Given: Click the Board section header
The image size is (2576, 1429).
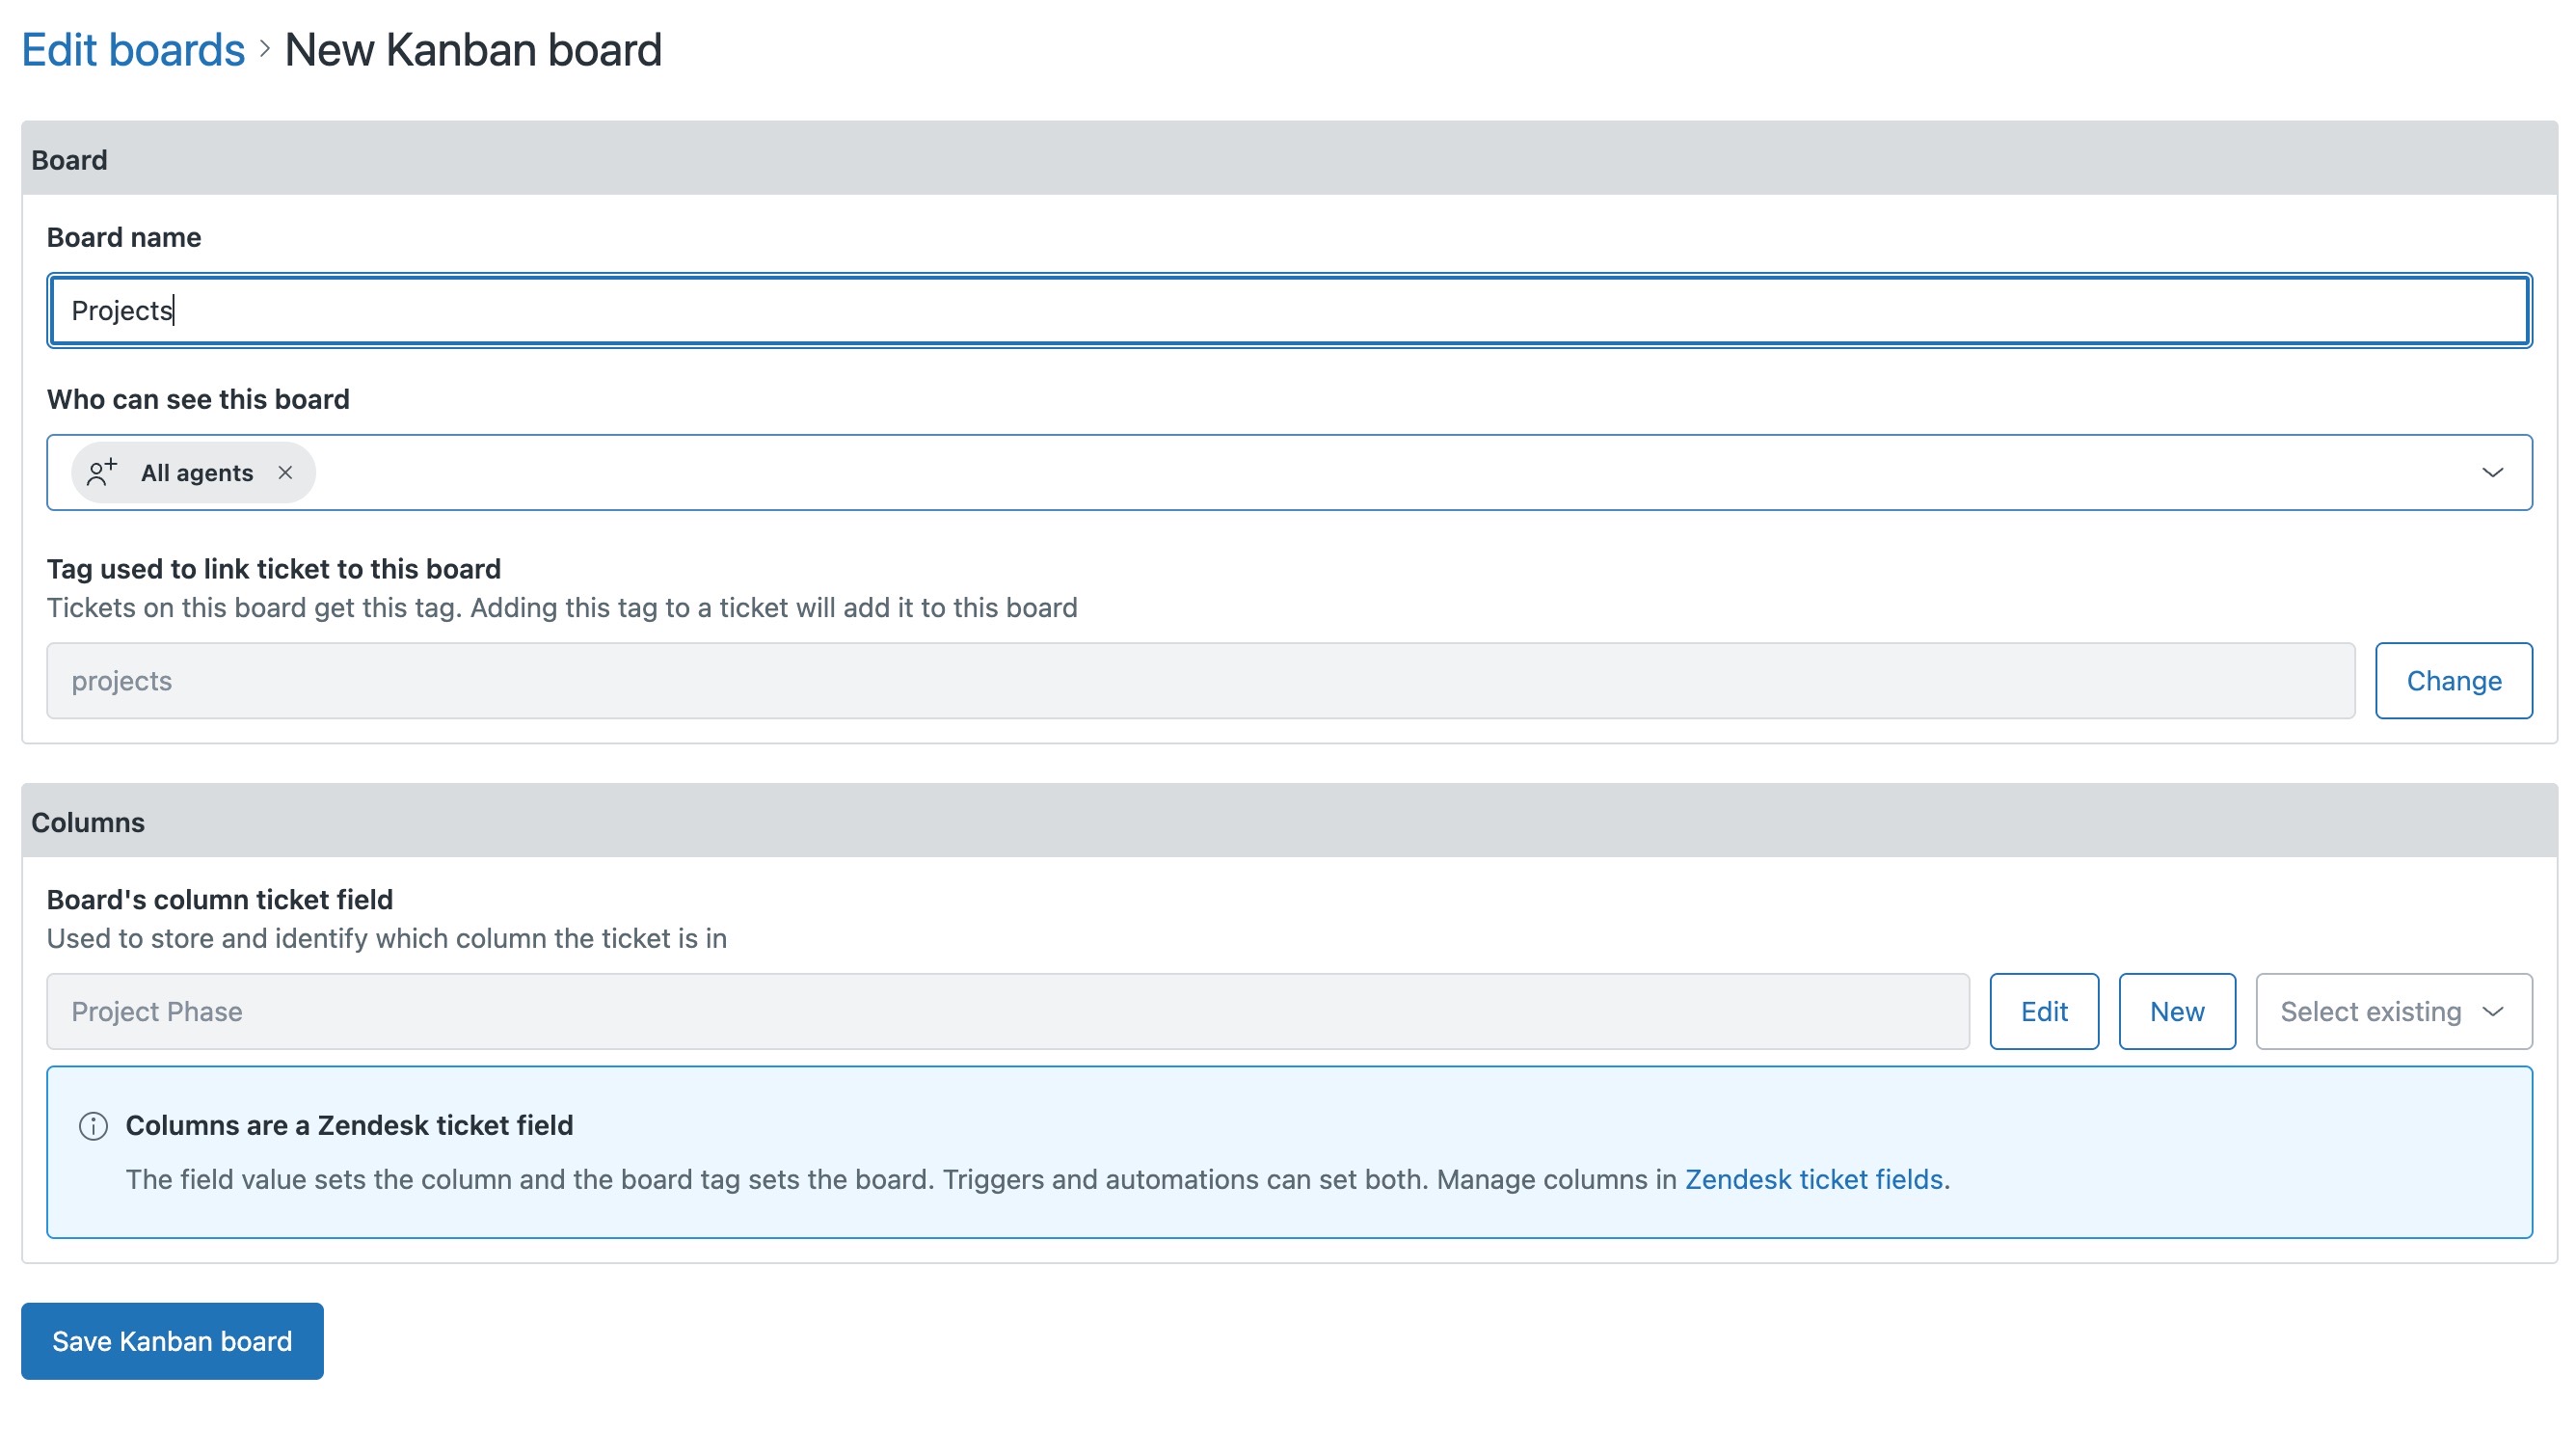Looking at the screenshot, I should (x=1289, y=159).
